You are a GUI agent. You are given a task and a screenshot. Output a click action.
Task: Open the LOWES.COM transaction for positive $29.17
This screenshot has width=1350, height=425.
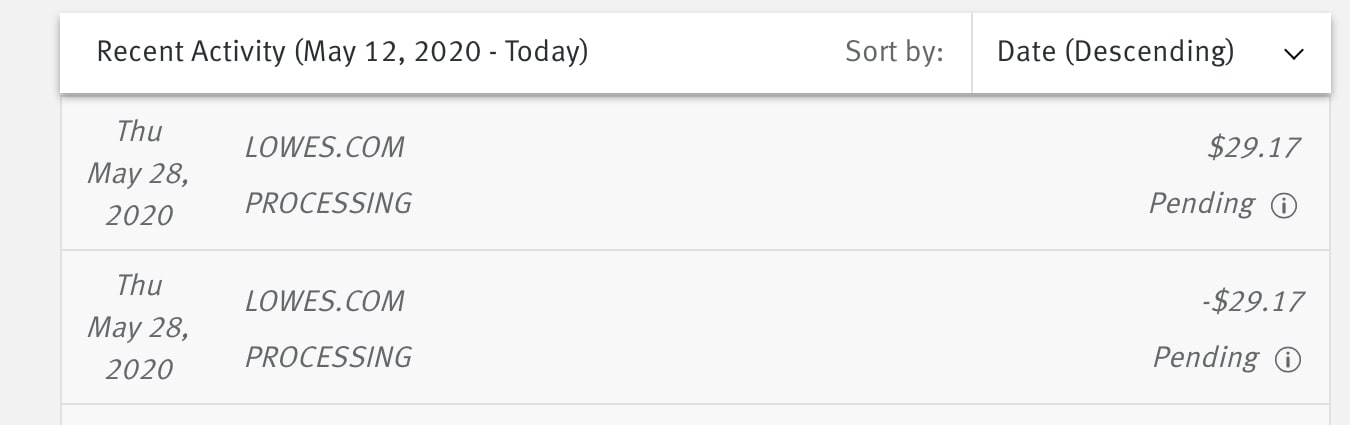click(324, 148)
